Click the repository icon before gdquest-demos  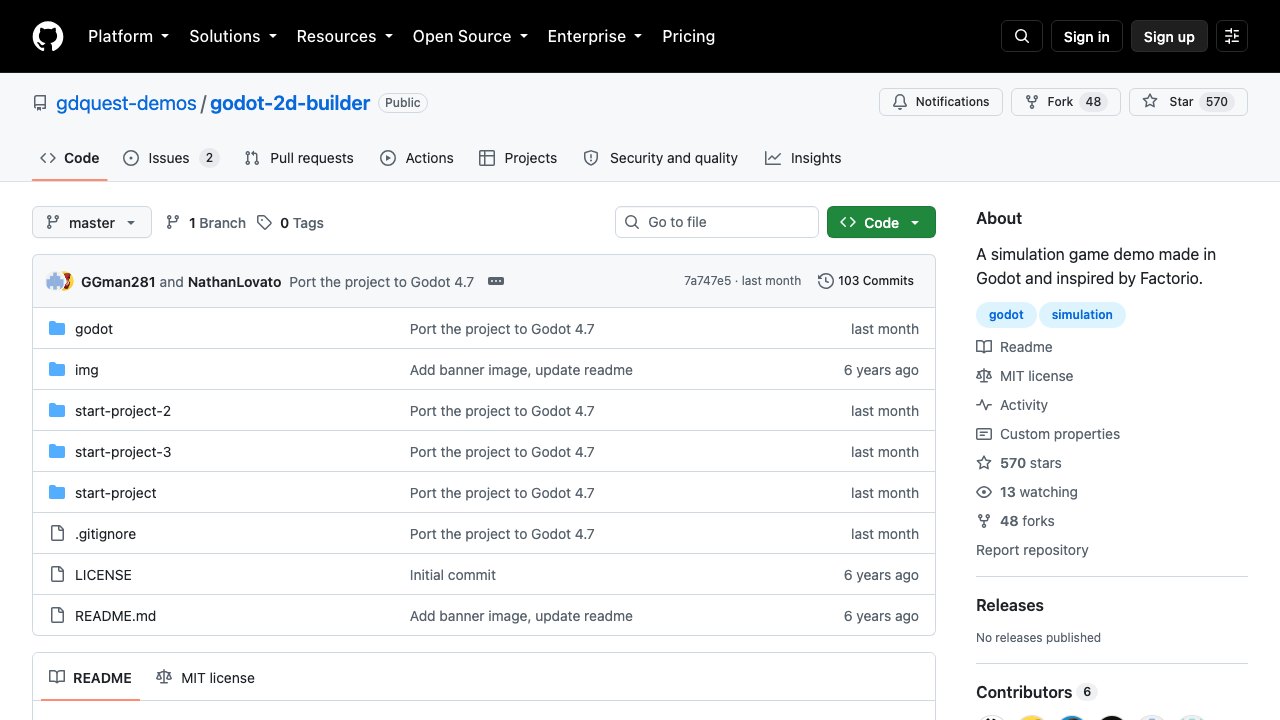pyautogui.click(x=40, y=103)
